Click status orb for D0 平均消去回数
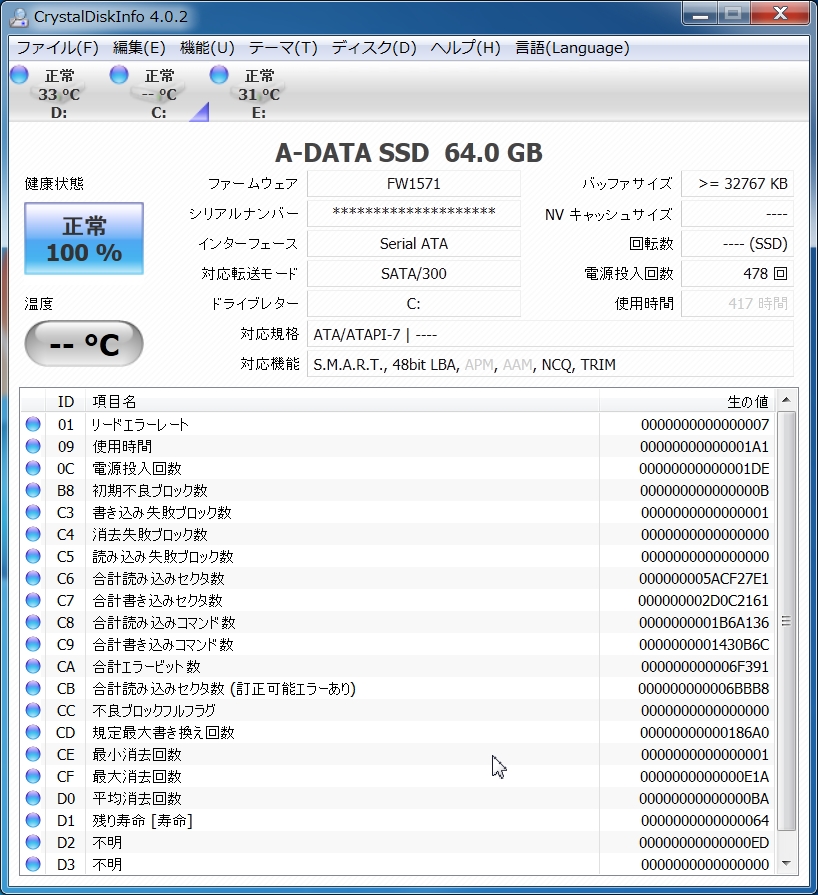 tap(33, 798)
